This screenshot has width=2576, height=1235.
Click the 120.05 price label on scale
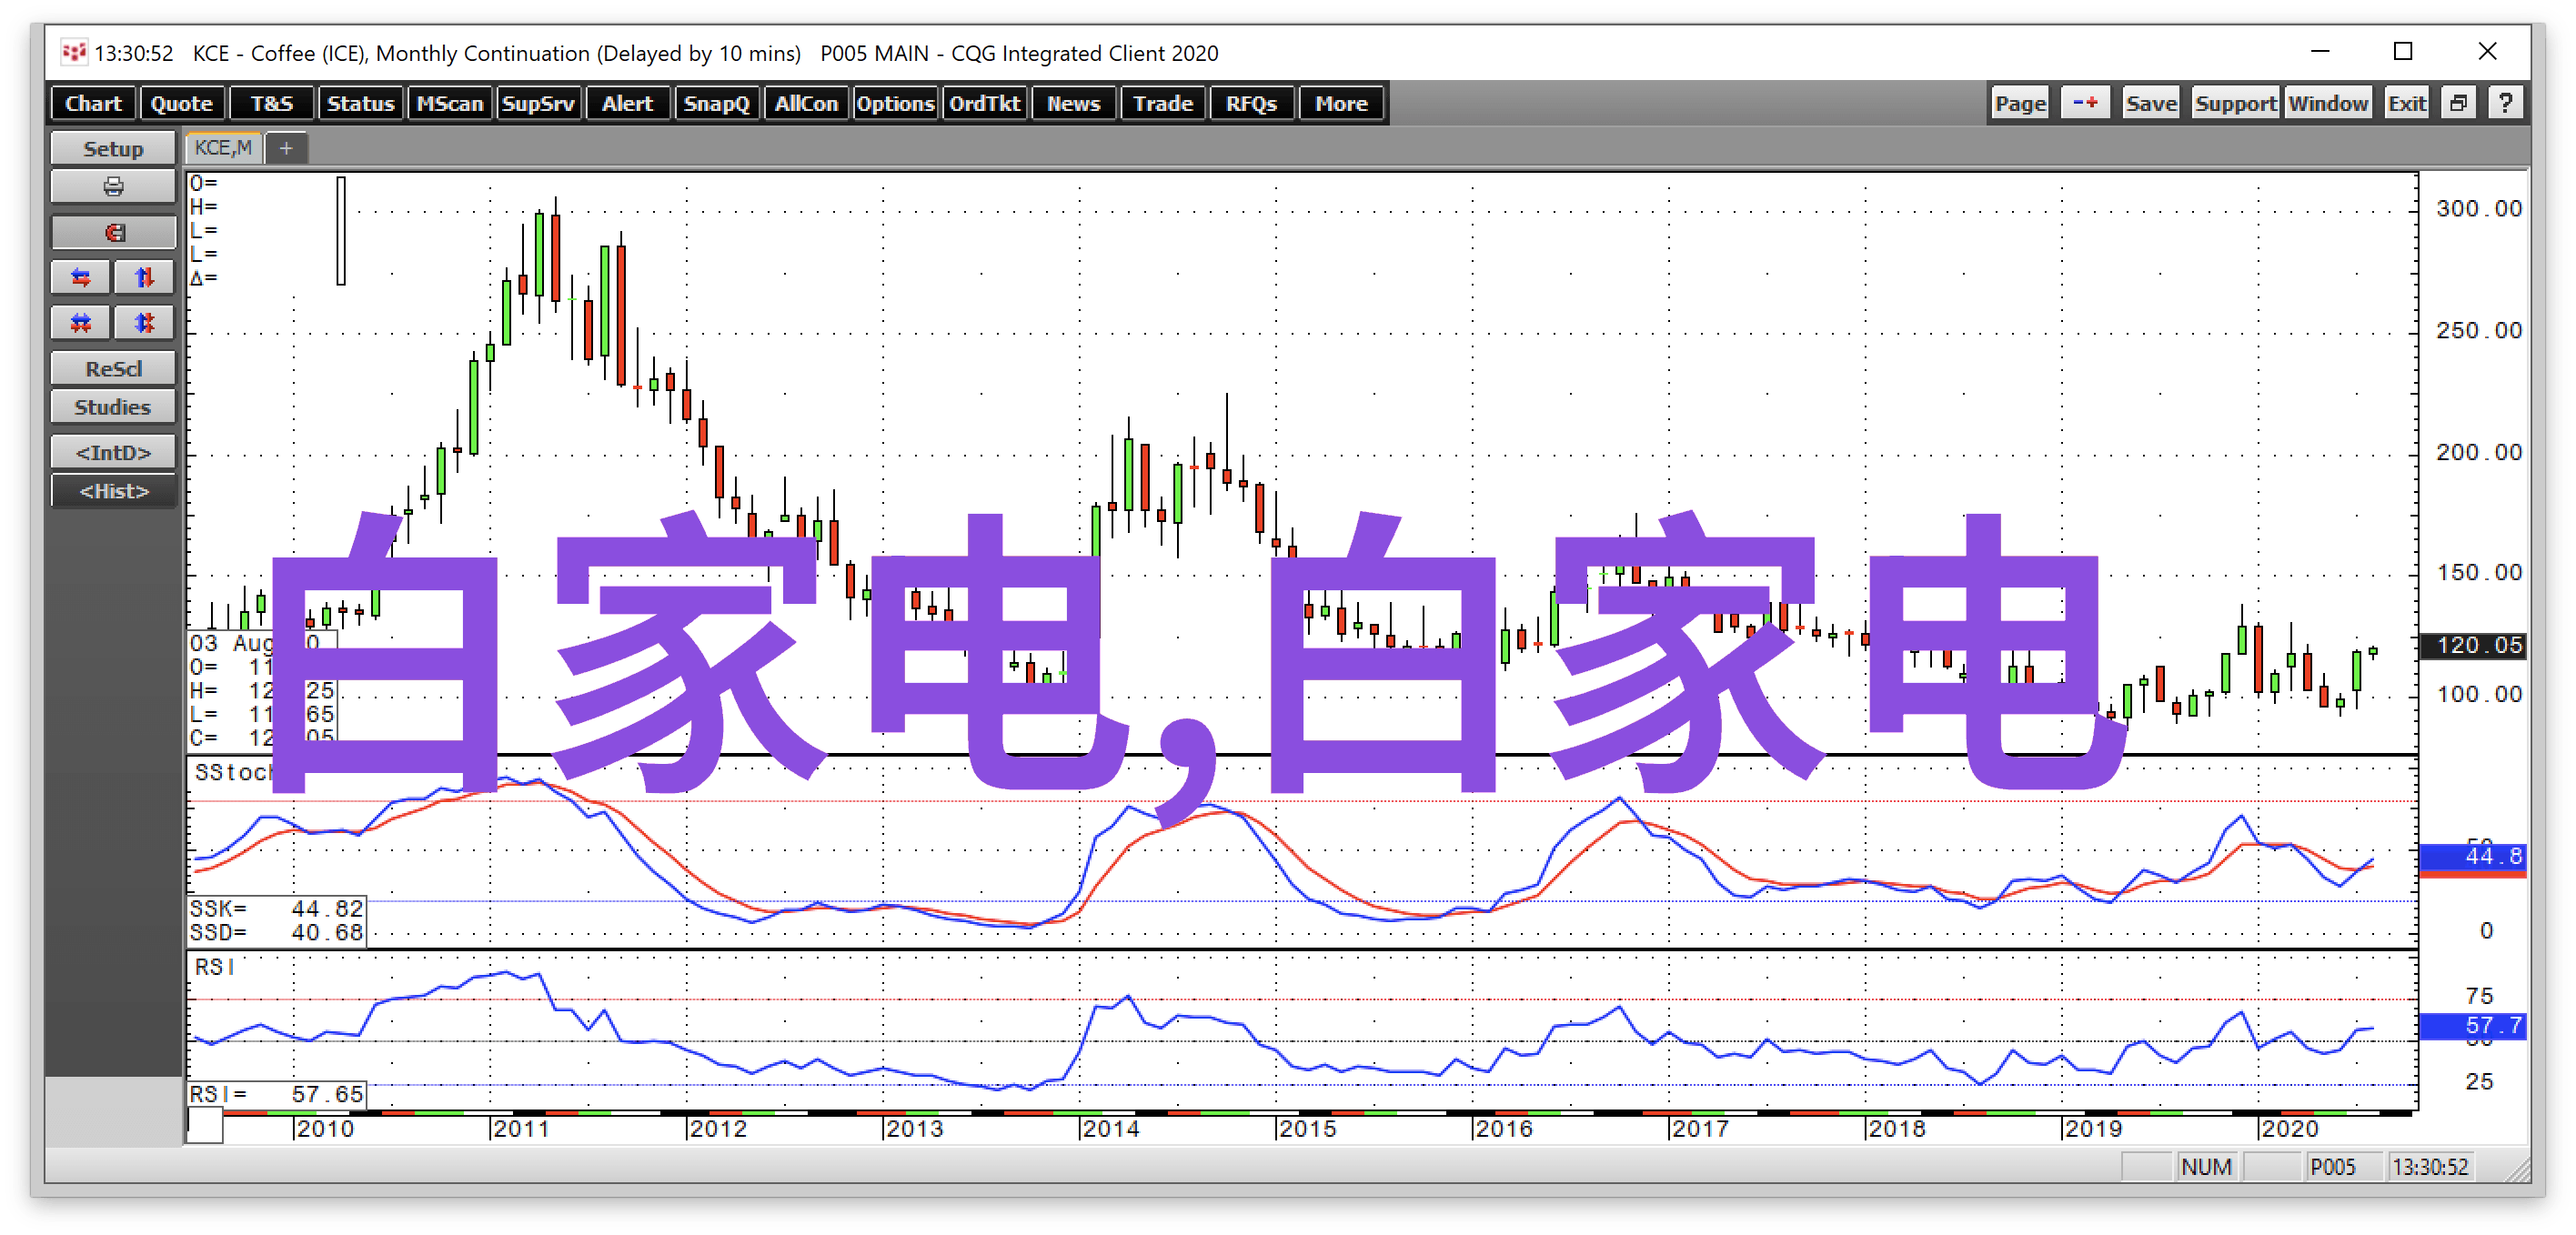tap(2478, 645)
